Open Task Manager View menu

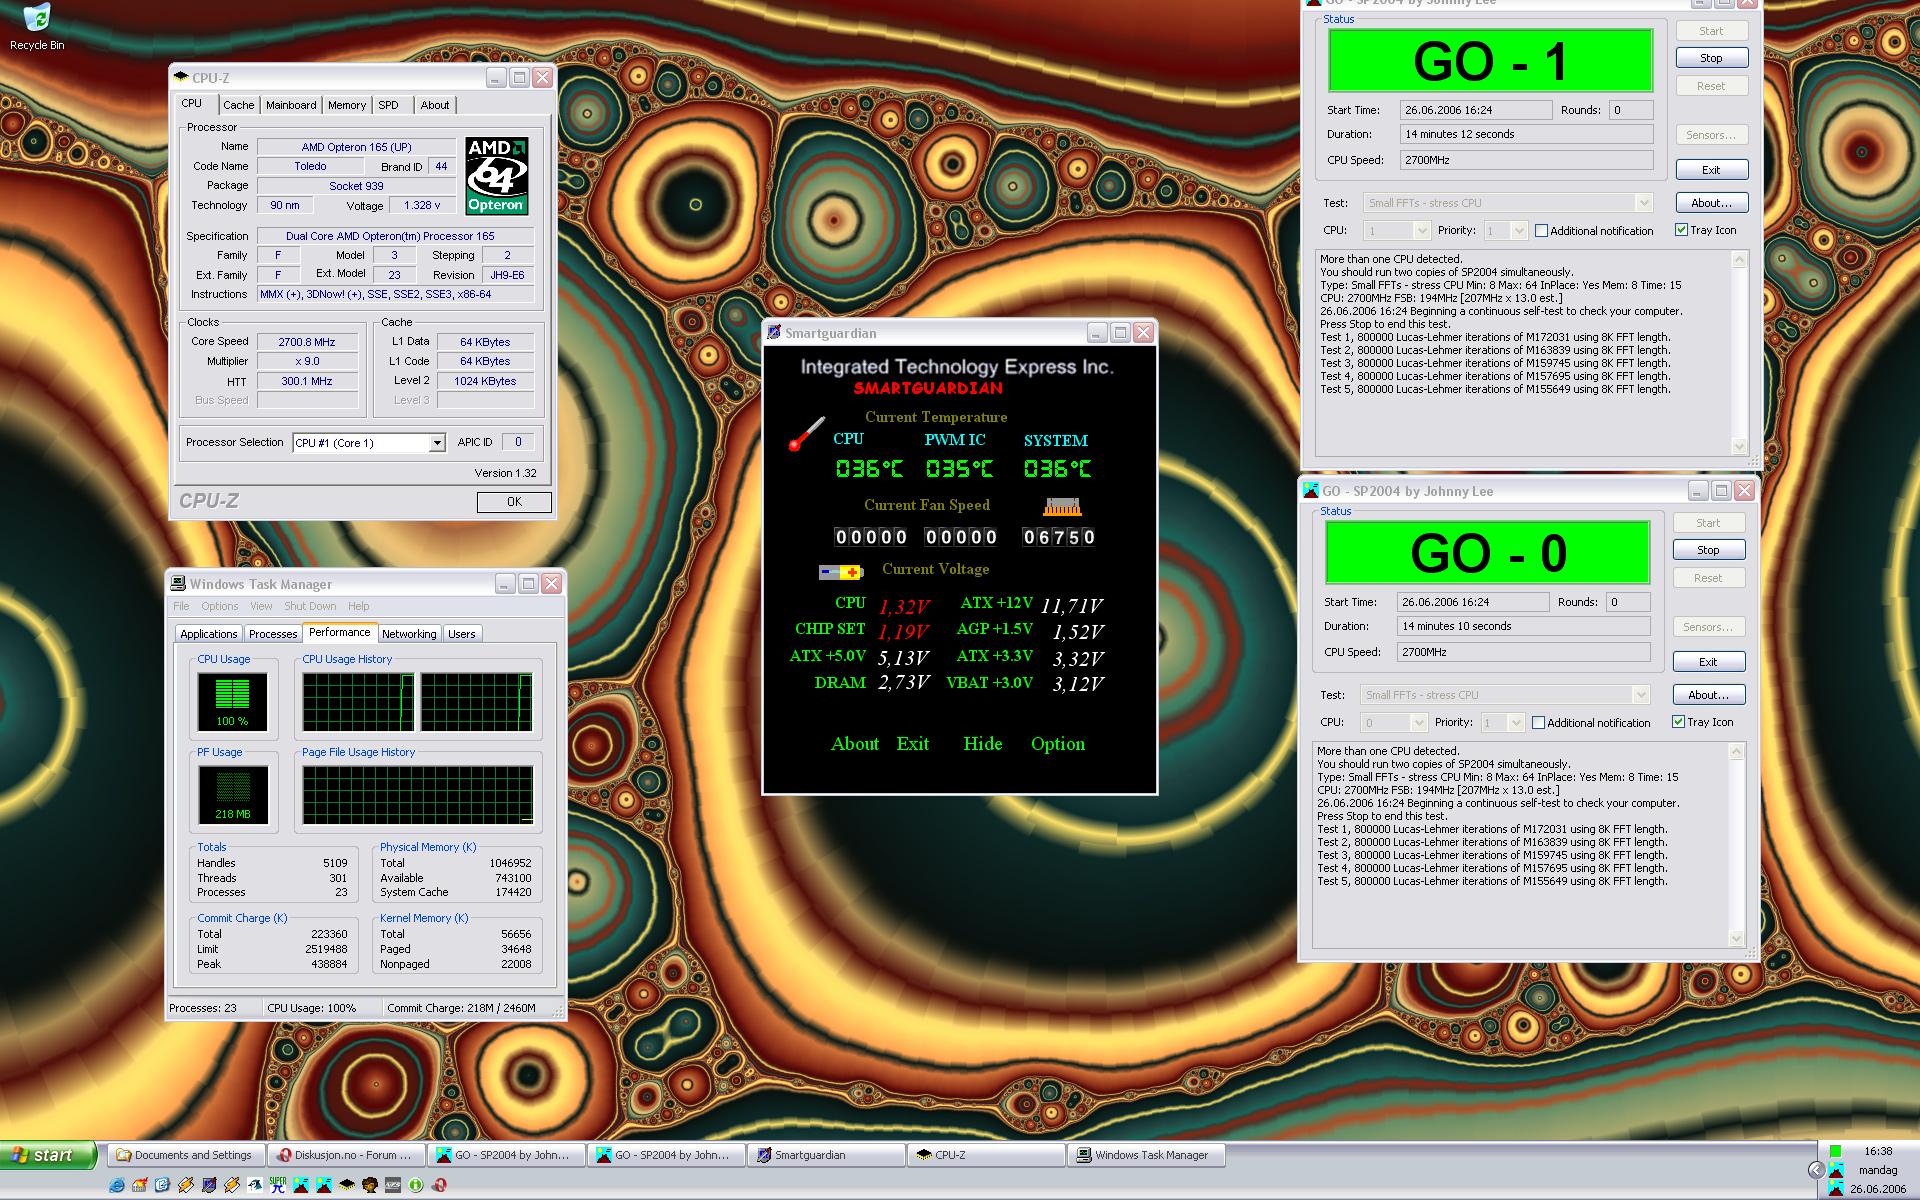pos(261,606)
